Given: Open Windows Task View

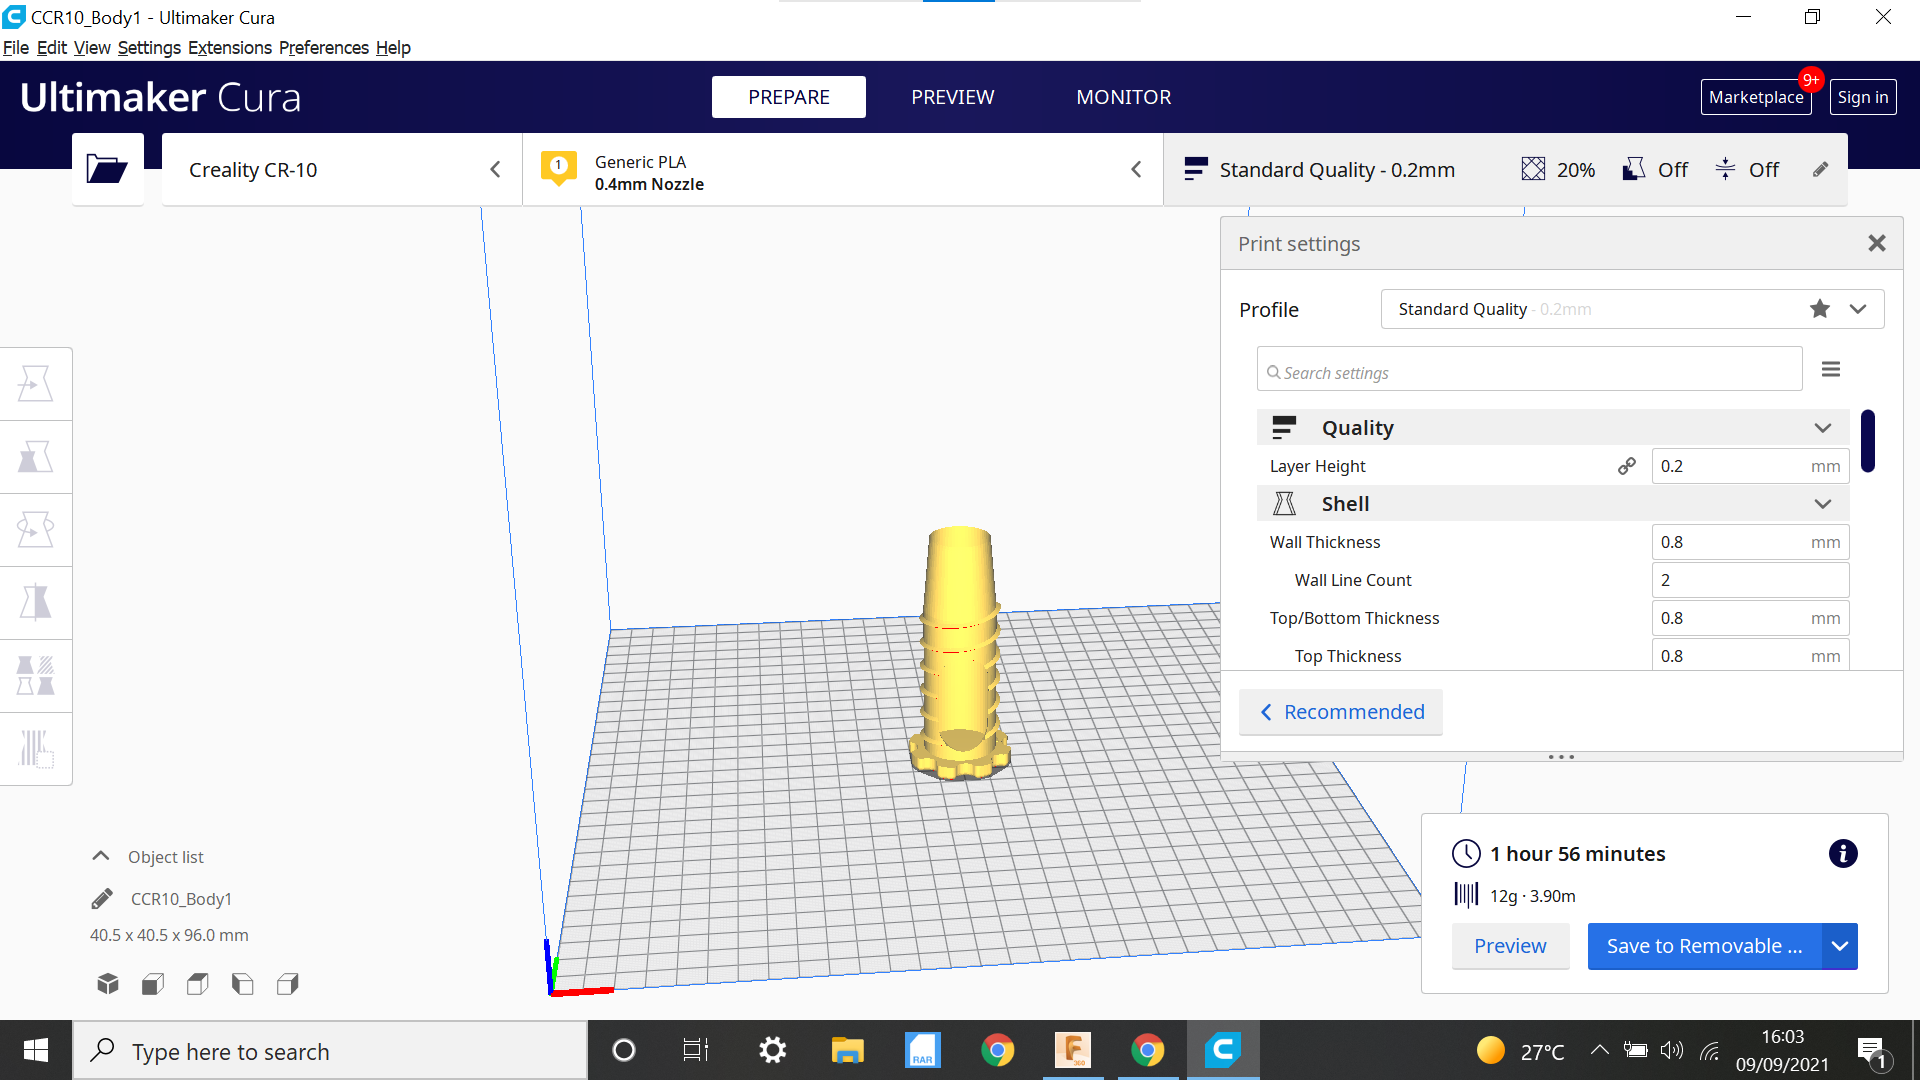Looking at the screenshot, I should [696, 1050].
